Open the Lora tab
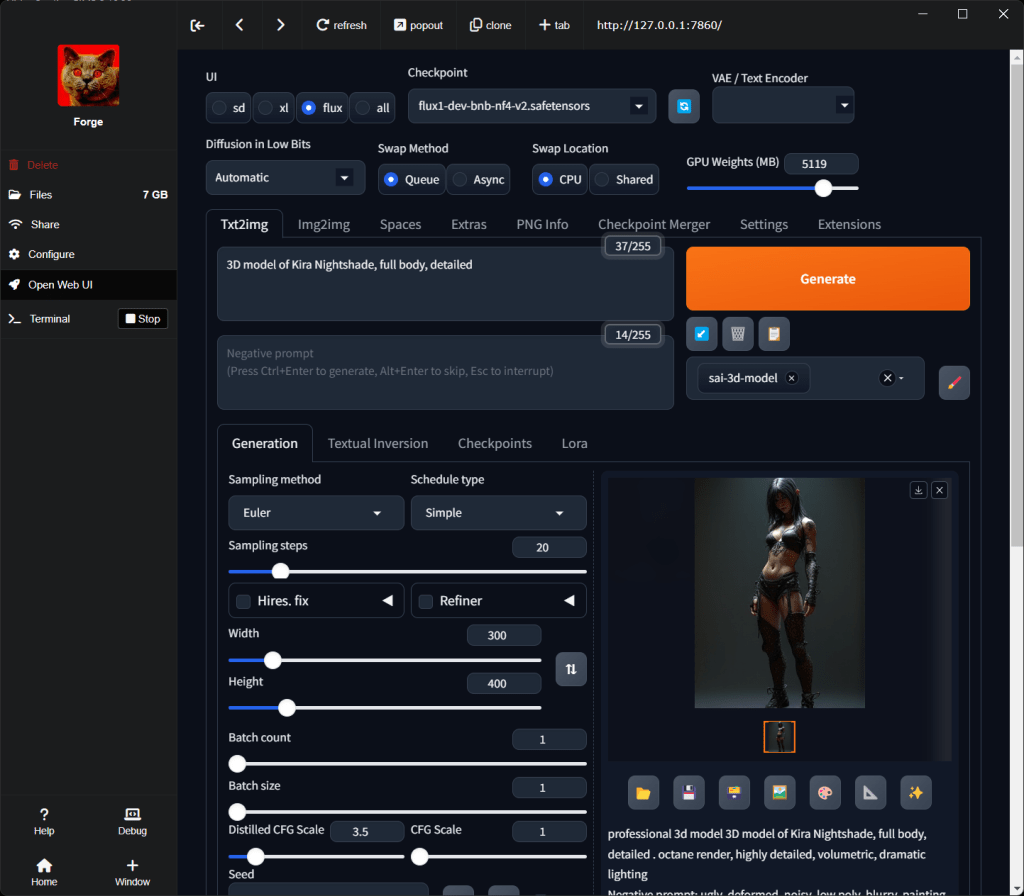 pos(574,443)
